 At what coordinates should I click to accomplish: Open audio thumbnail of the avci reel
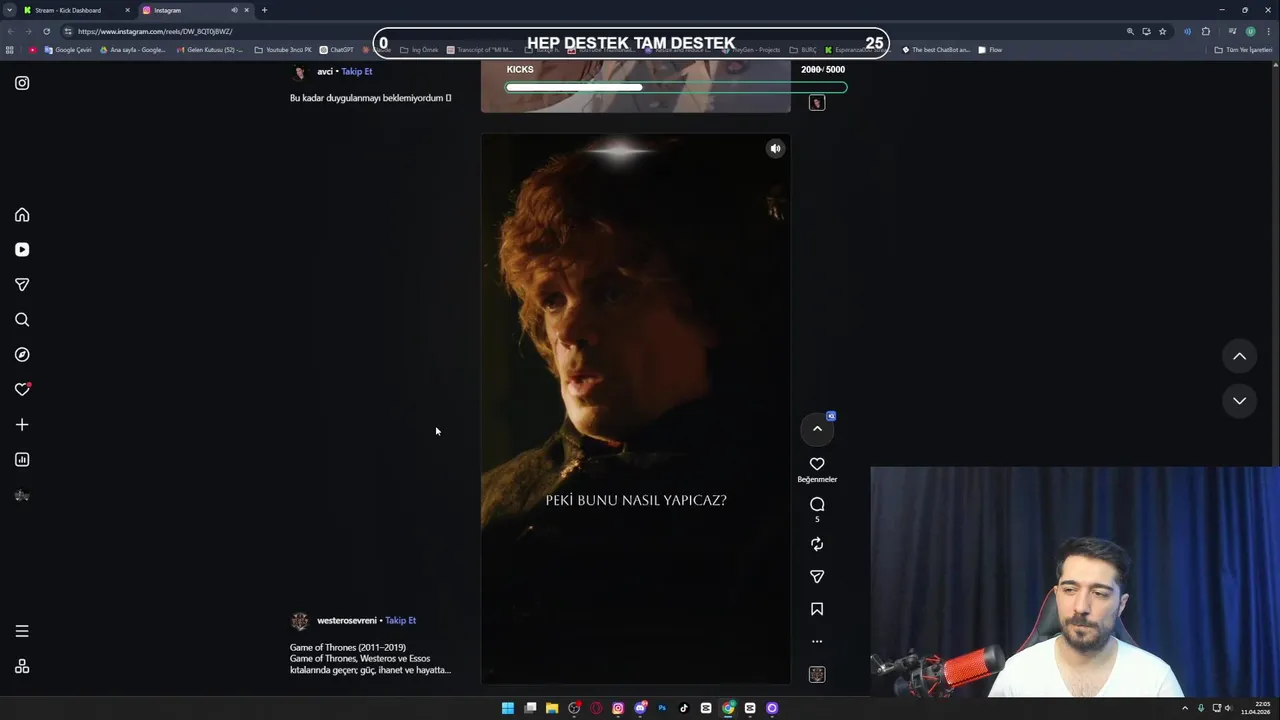coord(817,103)
